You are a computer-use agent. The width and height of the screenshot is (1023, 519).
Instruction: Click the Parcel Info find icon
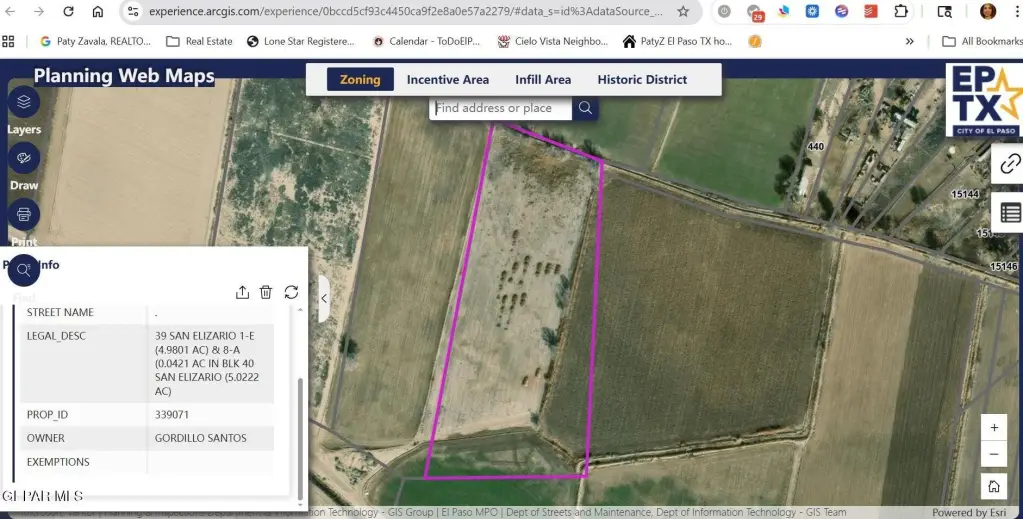point(24,270)
